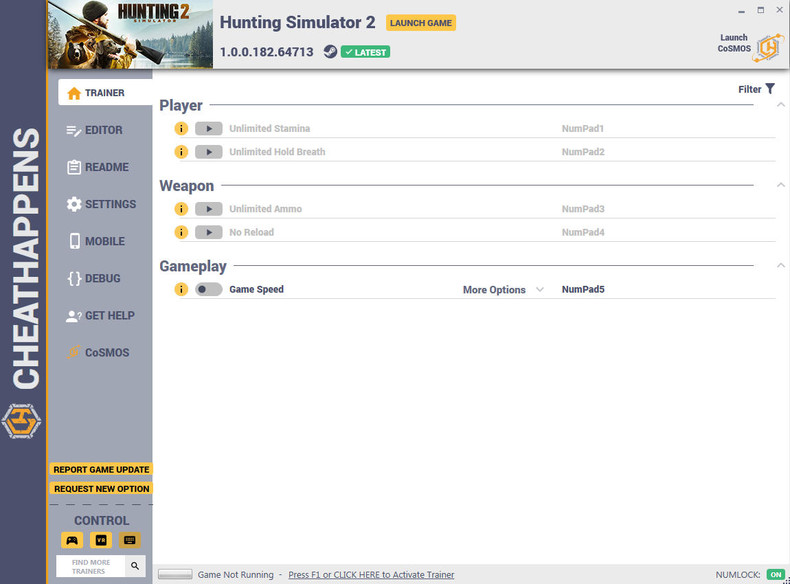The height and width of the screenshot is (584, 790).
Task: Activate Unlimited Ammo cheat
Action: [209, 209]
